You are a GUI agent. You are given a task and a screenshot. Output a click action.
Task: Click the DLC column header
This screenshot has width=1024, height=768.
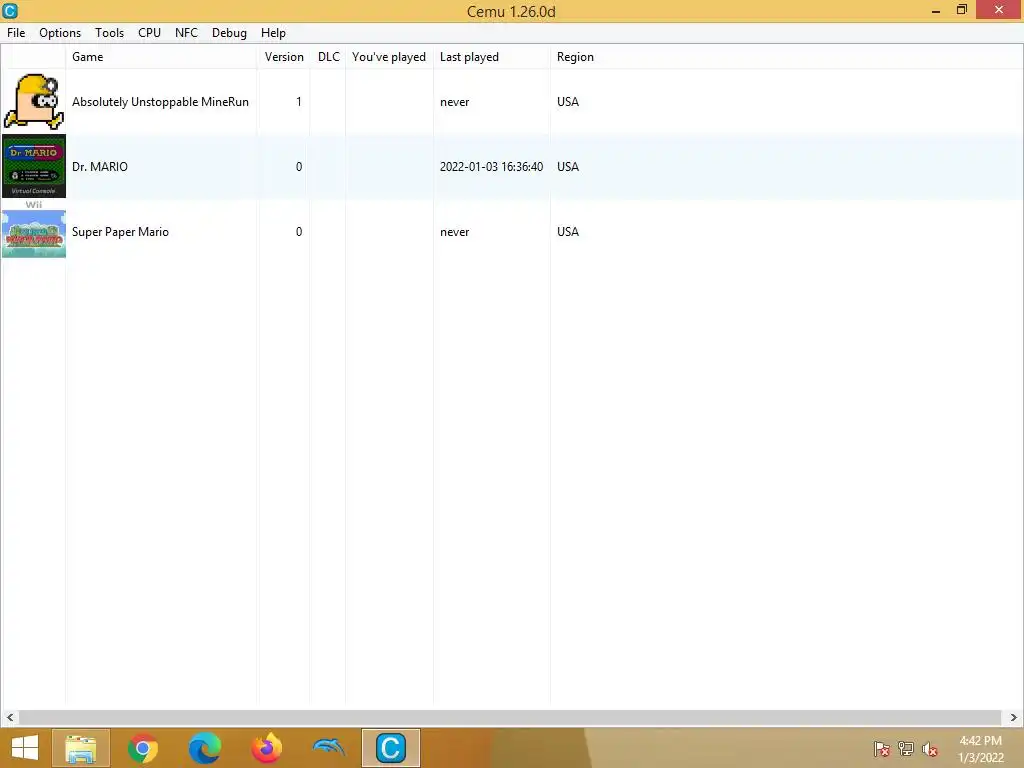point(328,57)
